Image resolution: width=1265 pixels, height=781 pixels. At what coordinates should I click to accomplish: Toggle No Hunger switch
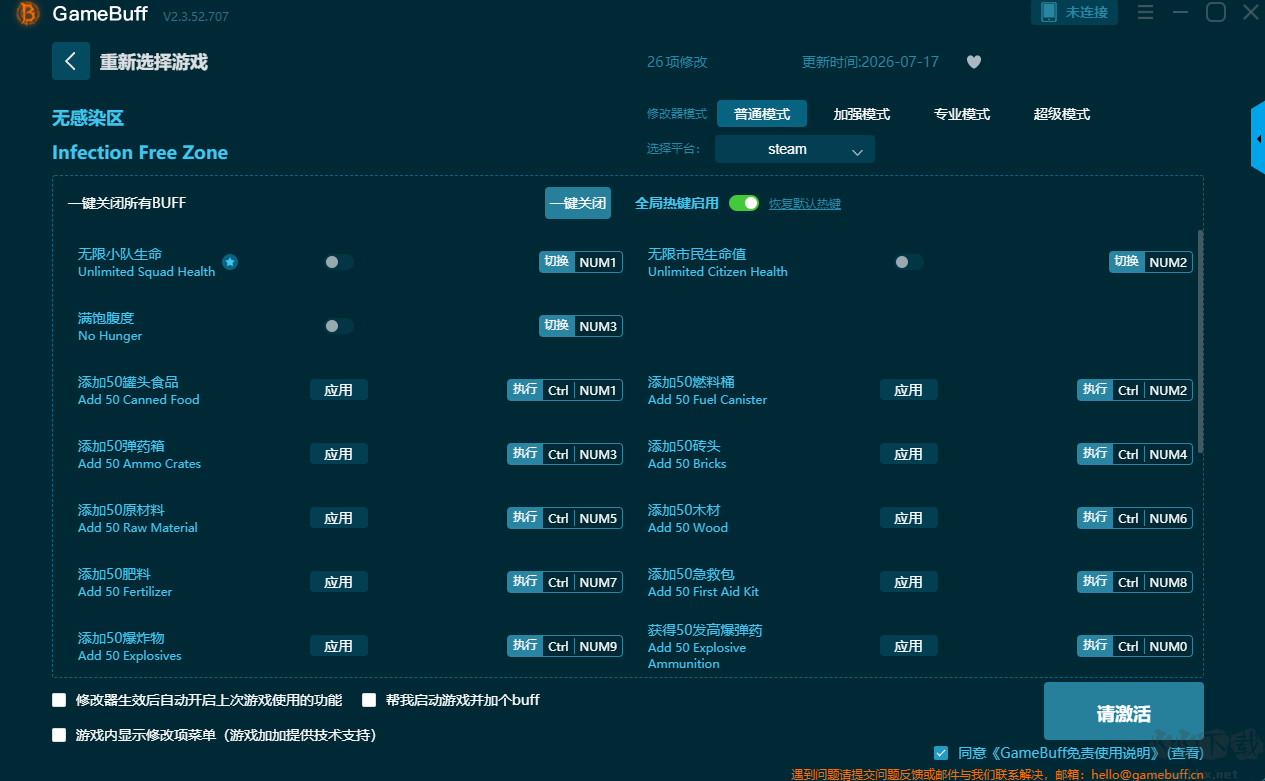(339, 326)
